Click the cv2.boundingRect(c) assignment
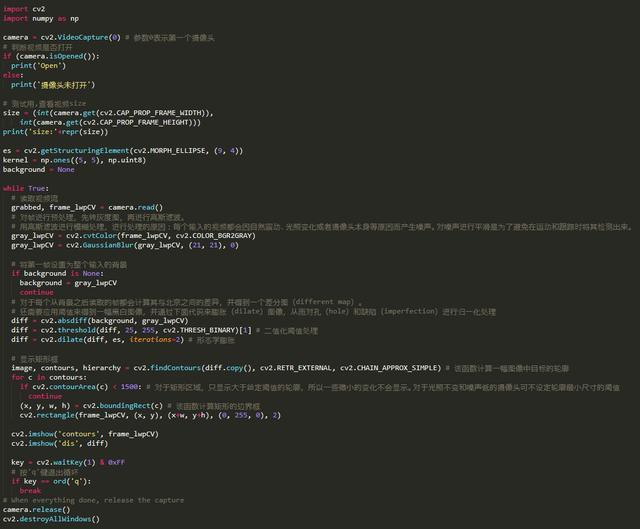Image resolution: width=640 pixels, height=529 pixels. click(91, 406)
